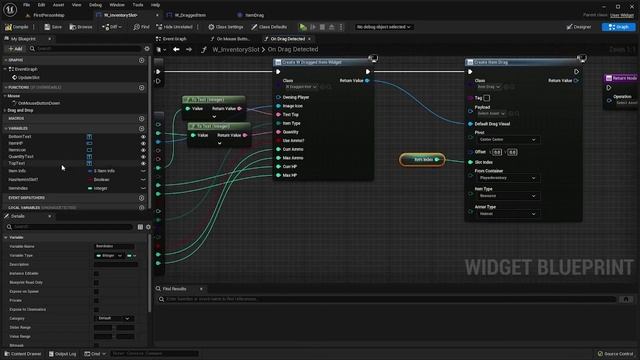Enable Private checkbox
The width and height of the screenshot is (640, 360).
96,300
